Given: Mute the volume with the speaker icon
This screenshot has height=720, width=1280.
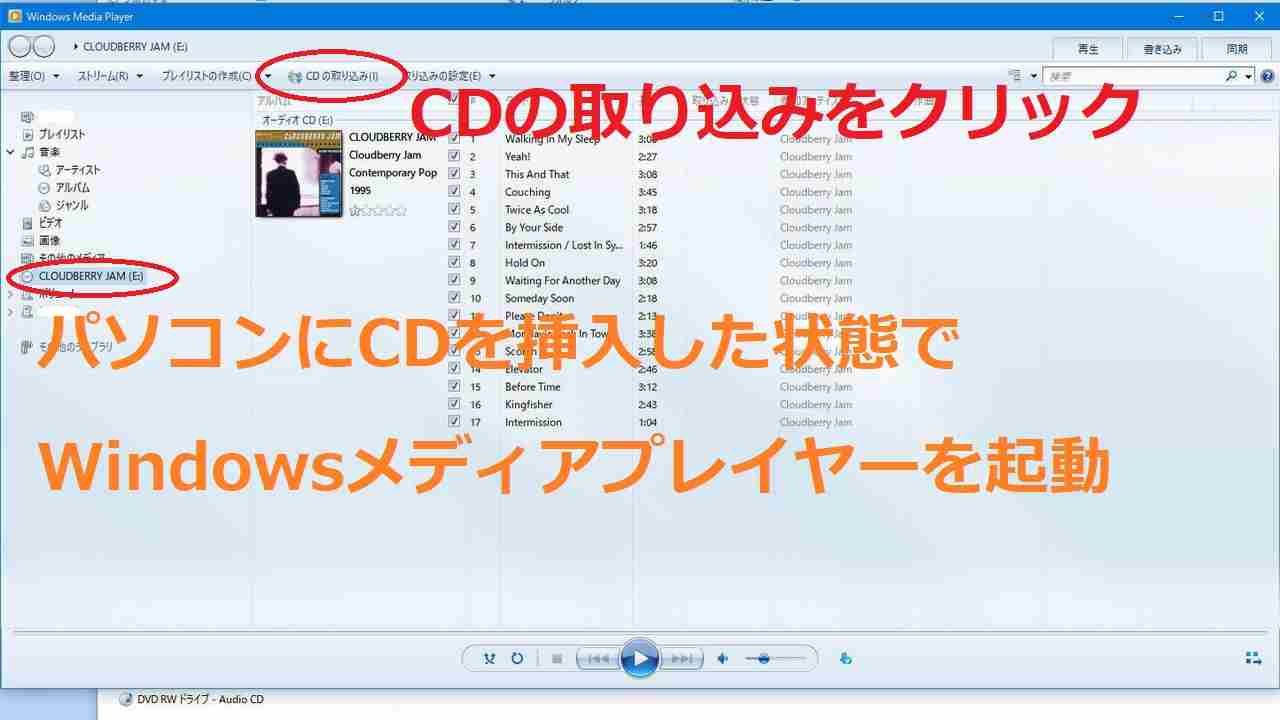Looking at the screenshot, I should pyautogui.click(x=724, y=659).
